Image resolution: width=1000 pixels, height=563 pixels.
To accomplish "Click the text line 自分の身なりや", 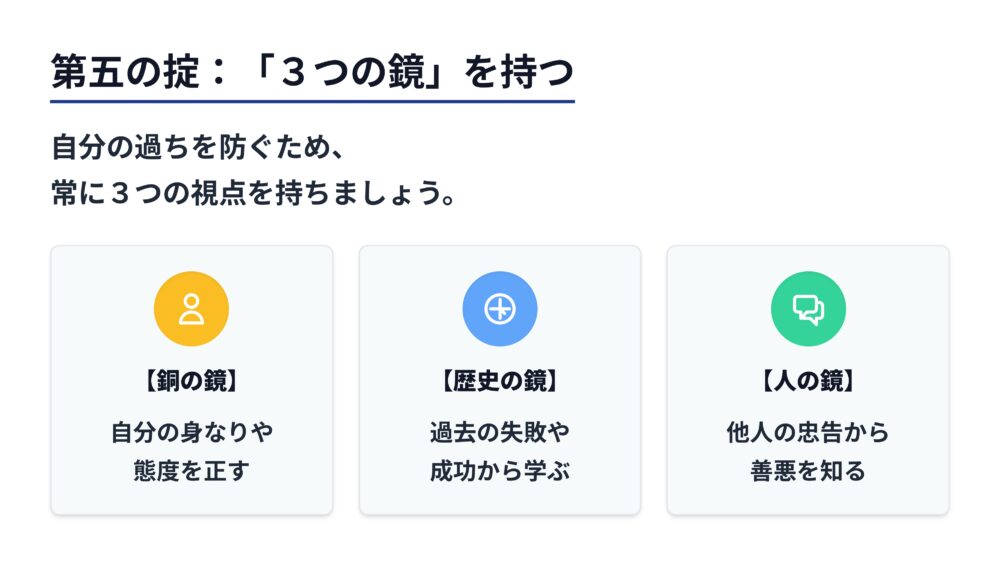I will click(x=191, y=433).
